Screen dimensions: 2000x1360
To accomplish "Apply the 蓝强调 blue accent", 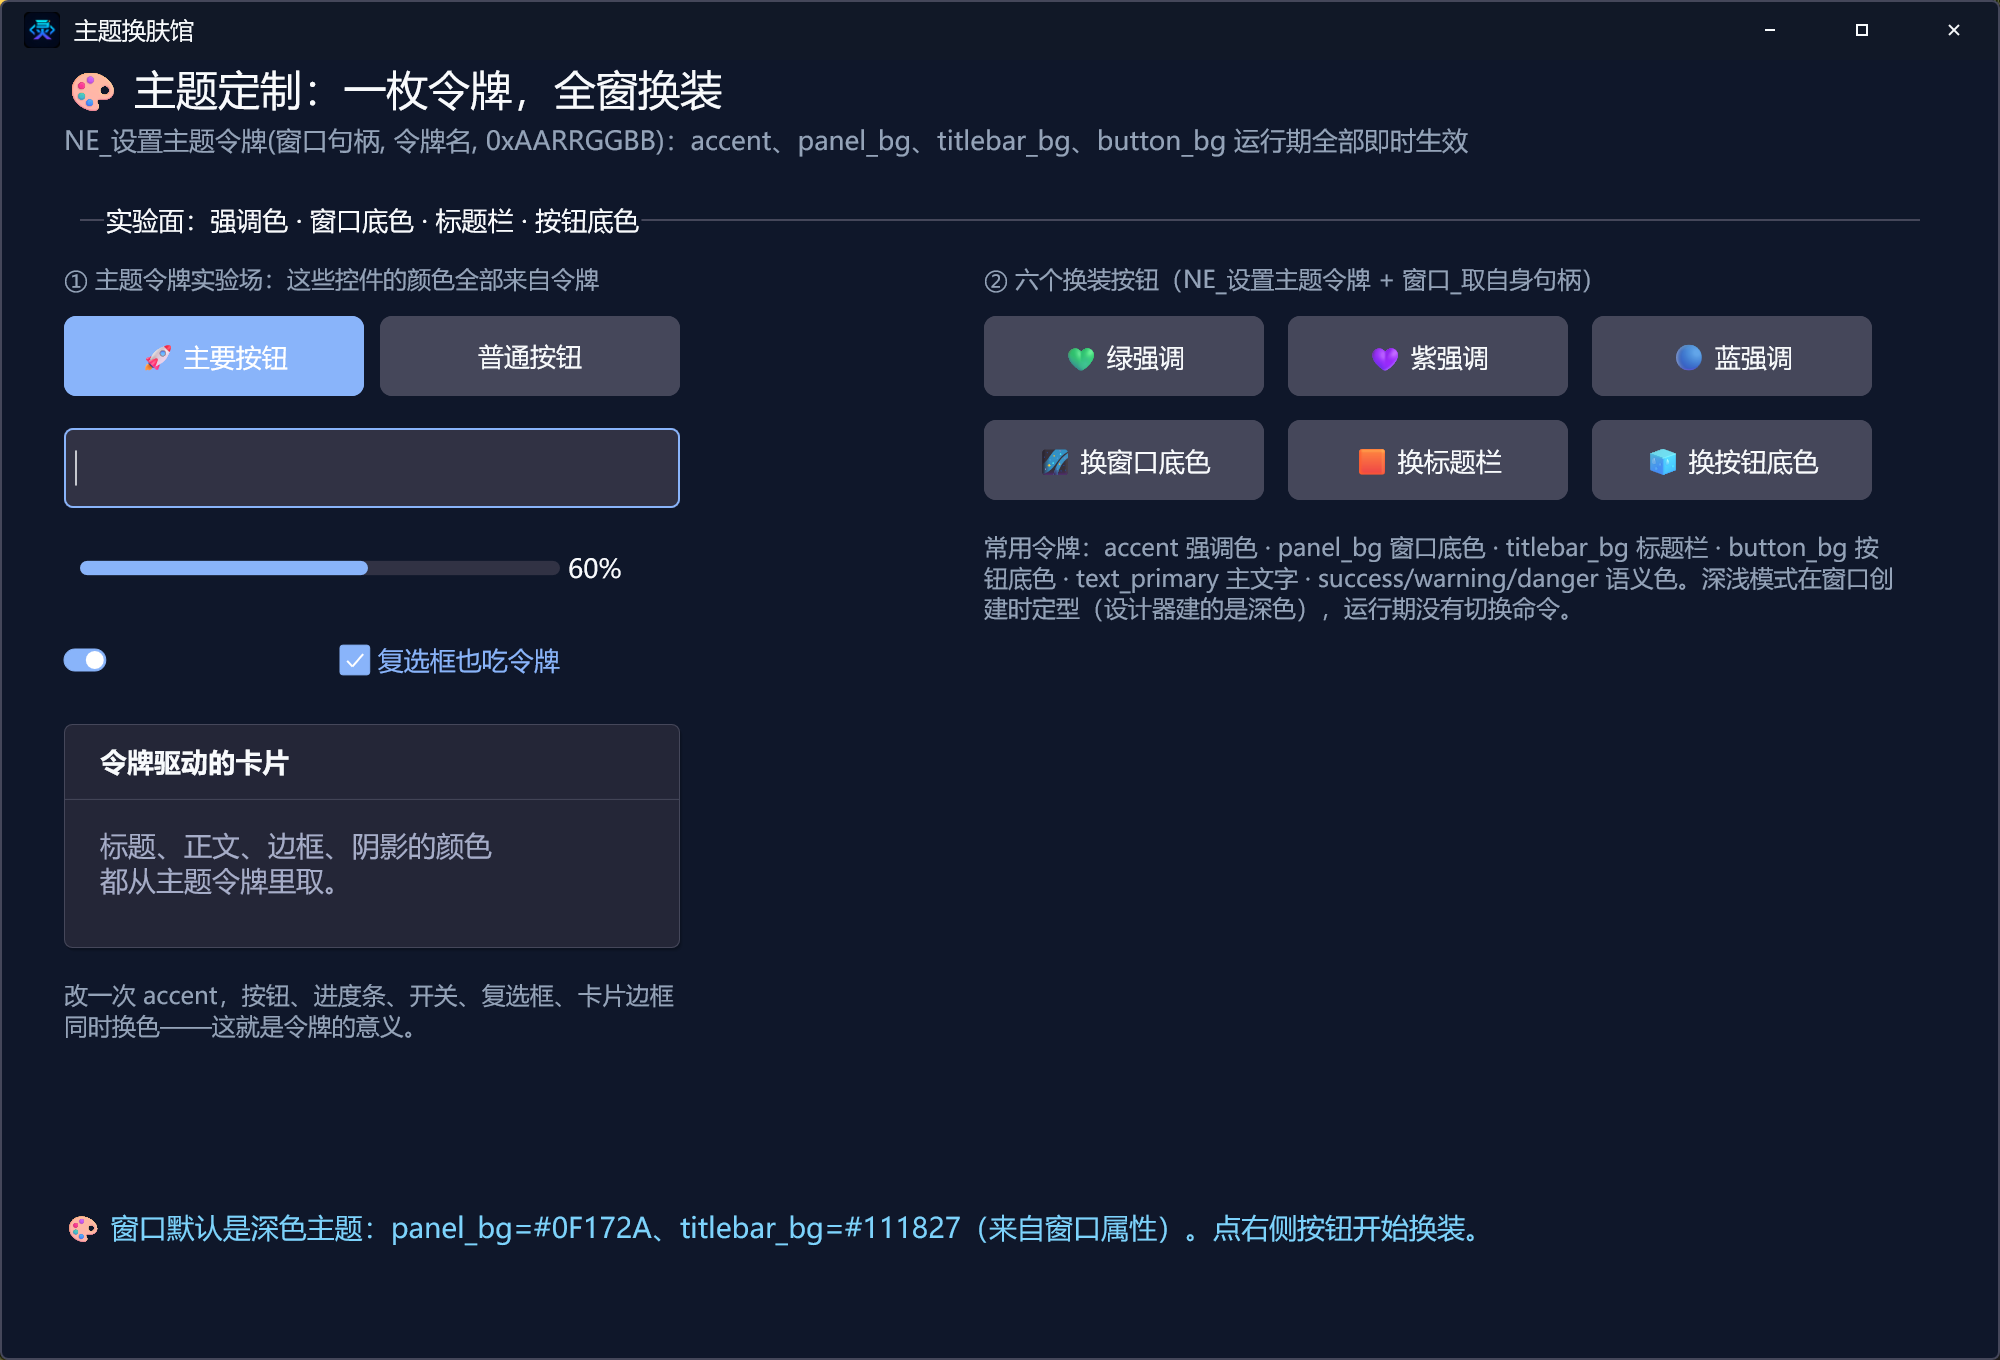I will click(1732, 356).
